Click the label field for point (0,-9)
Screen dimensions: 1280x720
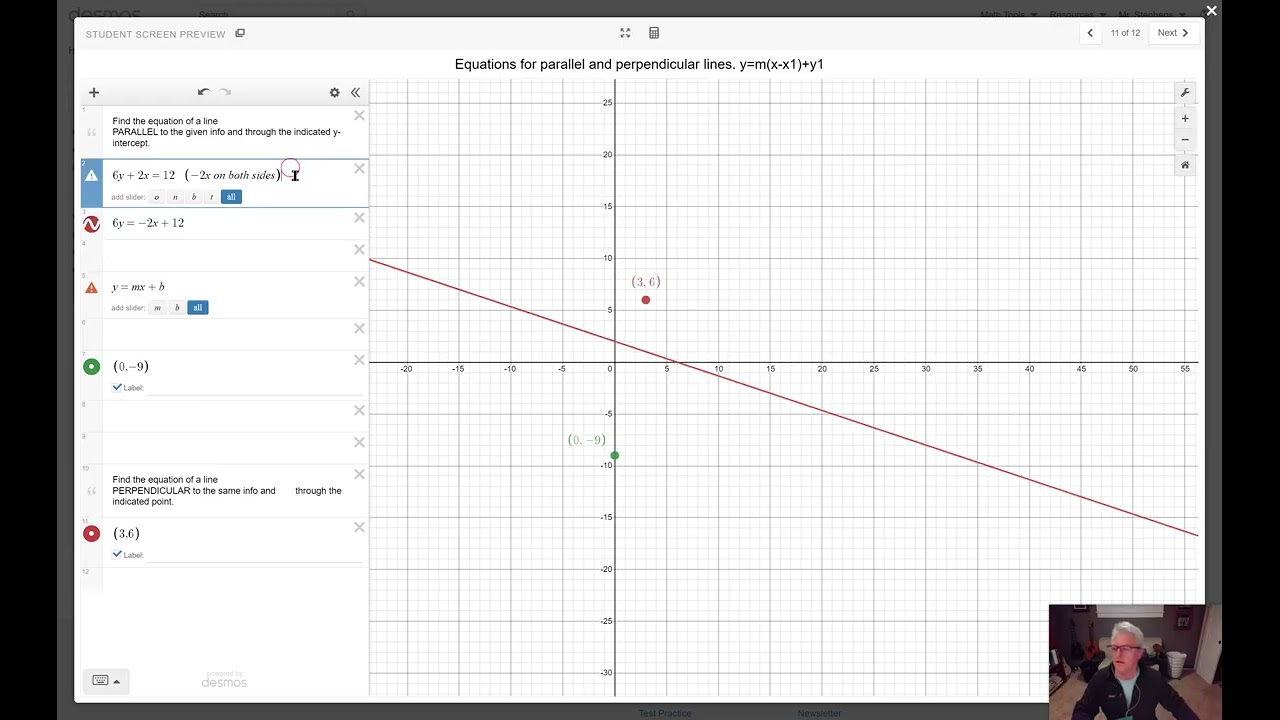click(255, 388)
